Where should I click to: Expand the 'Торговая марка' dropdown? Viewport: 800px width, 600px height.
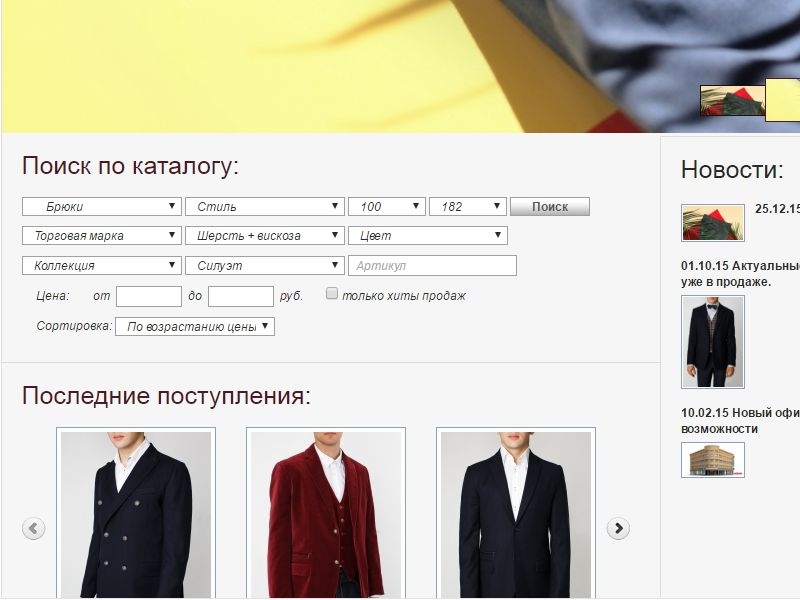coord(101,236)
